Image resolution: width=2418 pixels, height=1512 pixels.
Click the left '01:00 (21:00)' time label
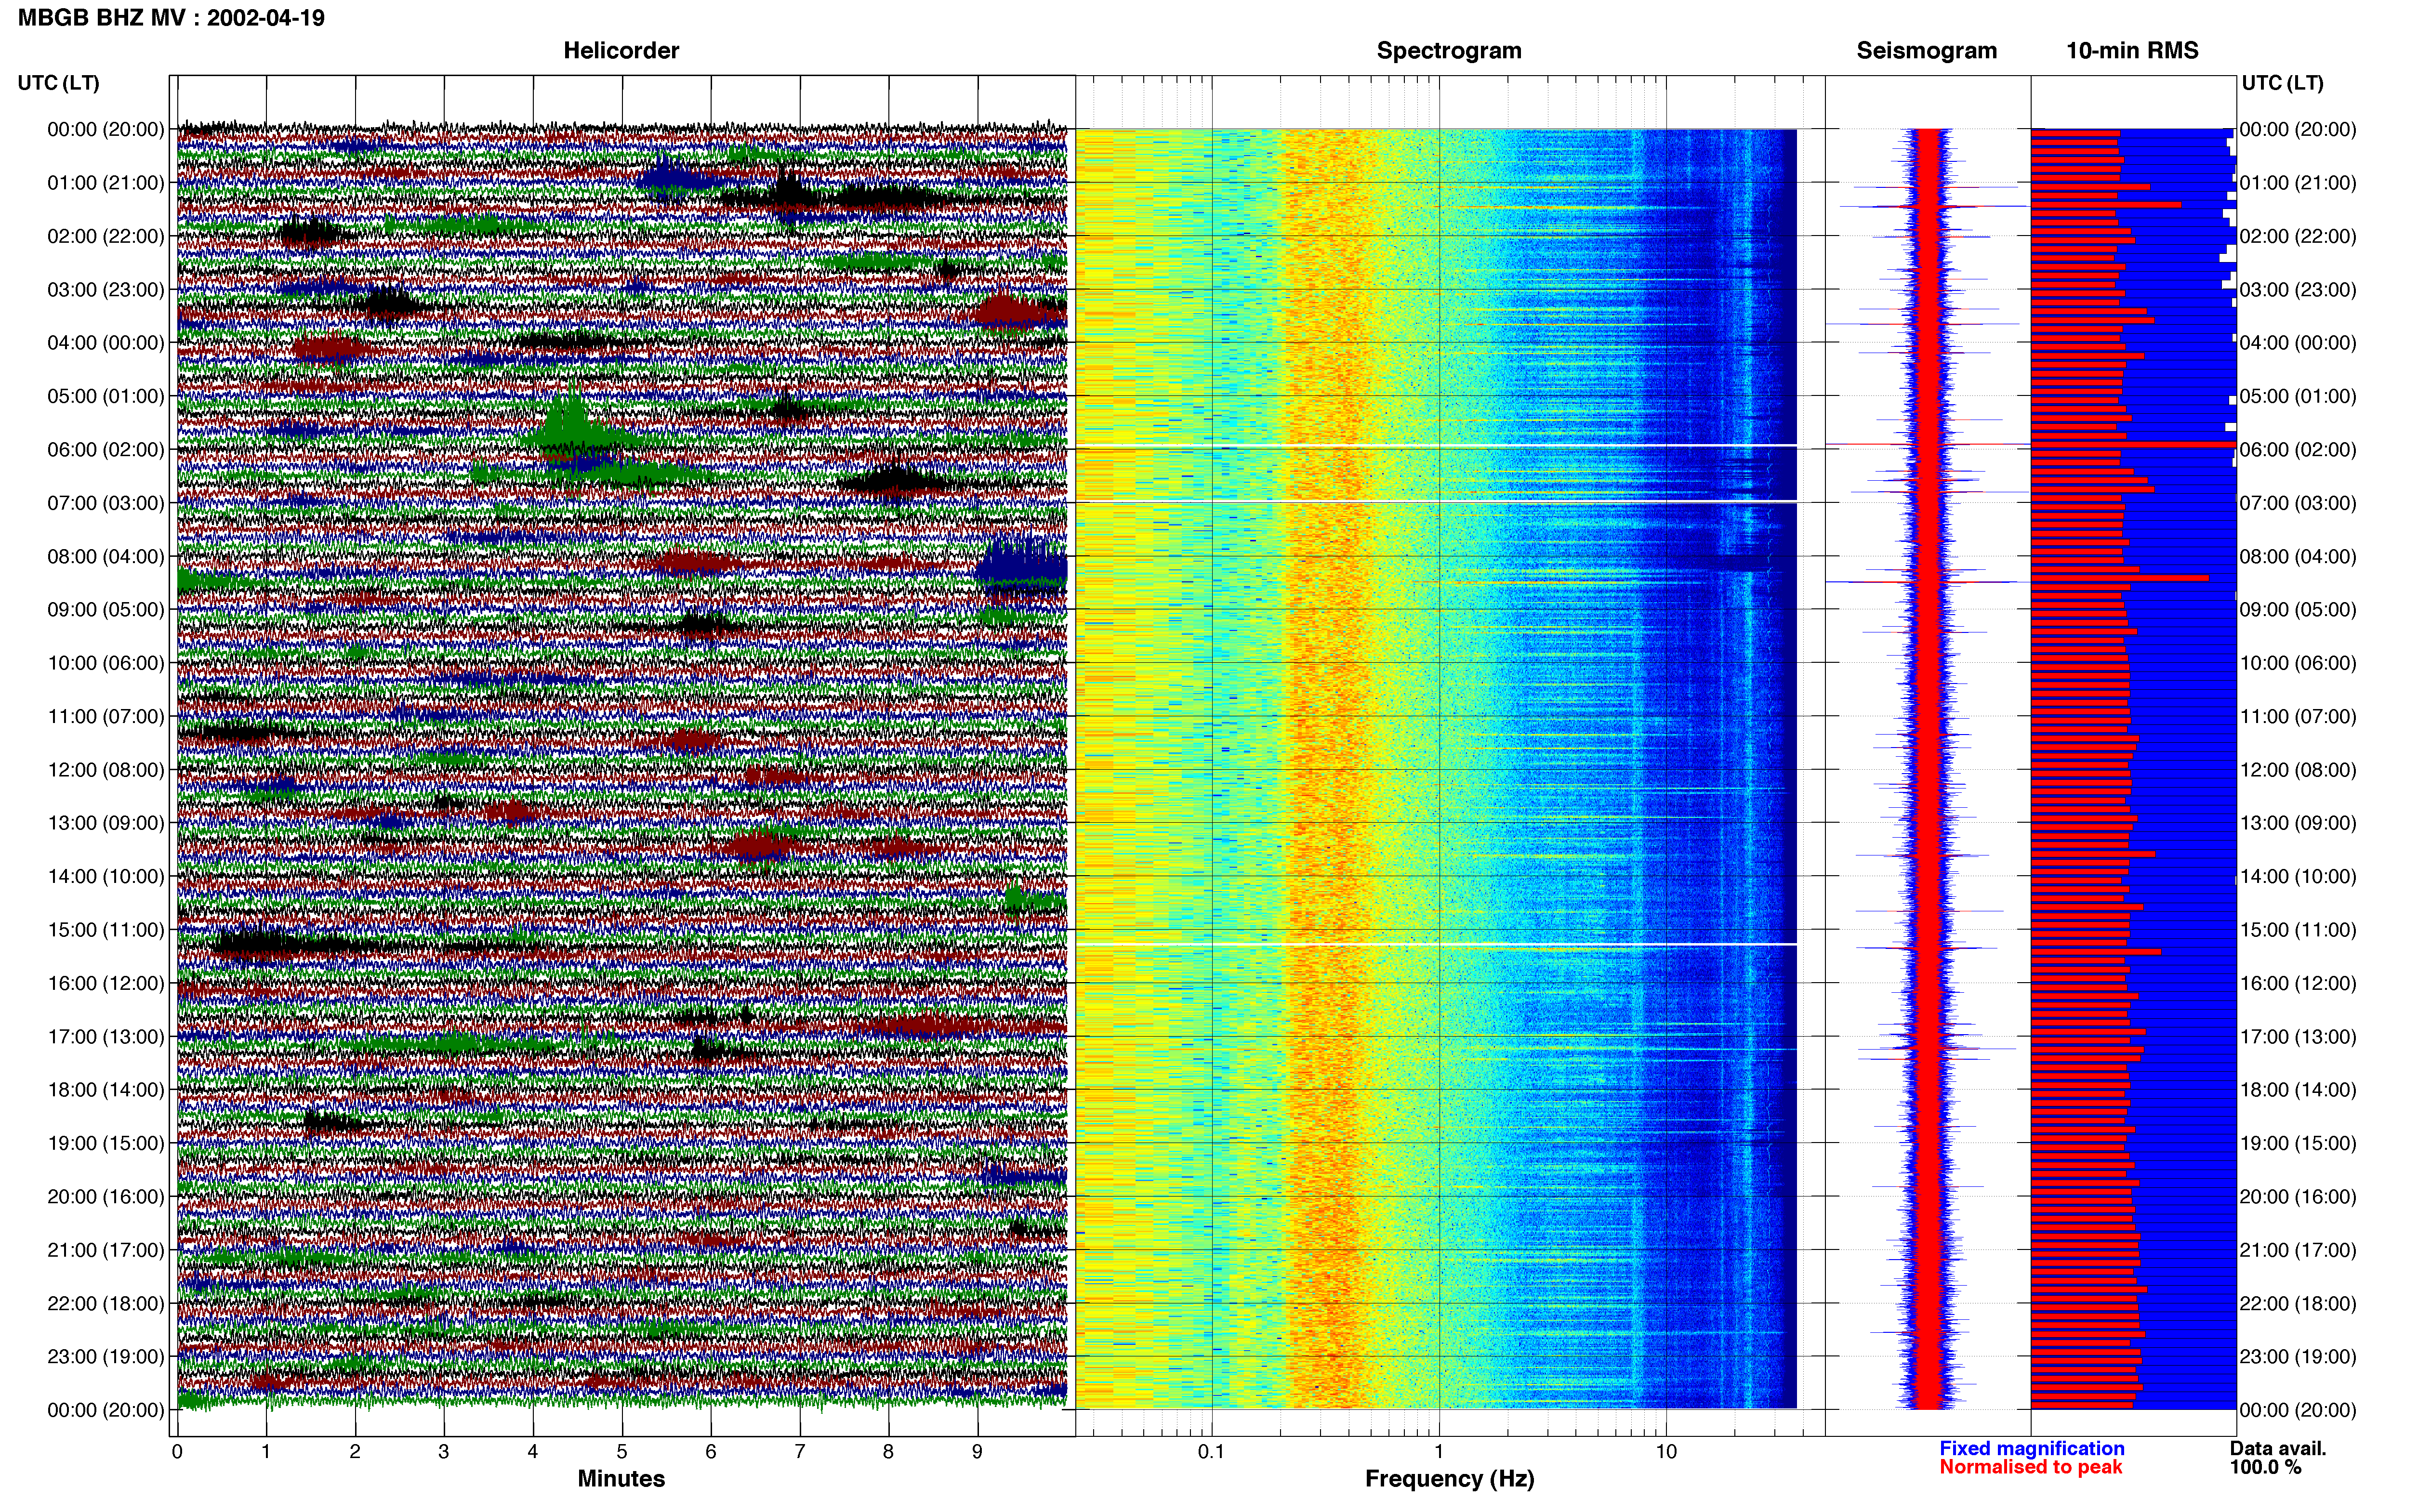coord(106,183)
